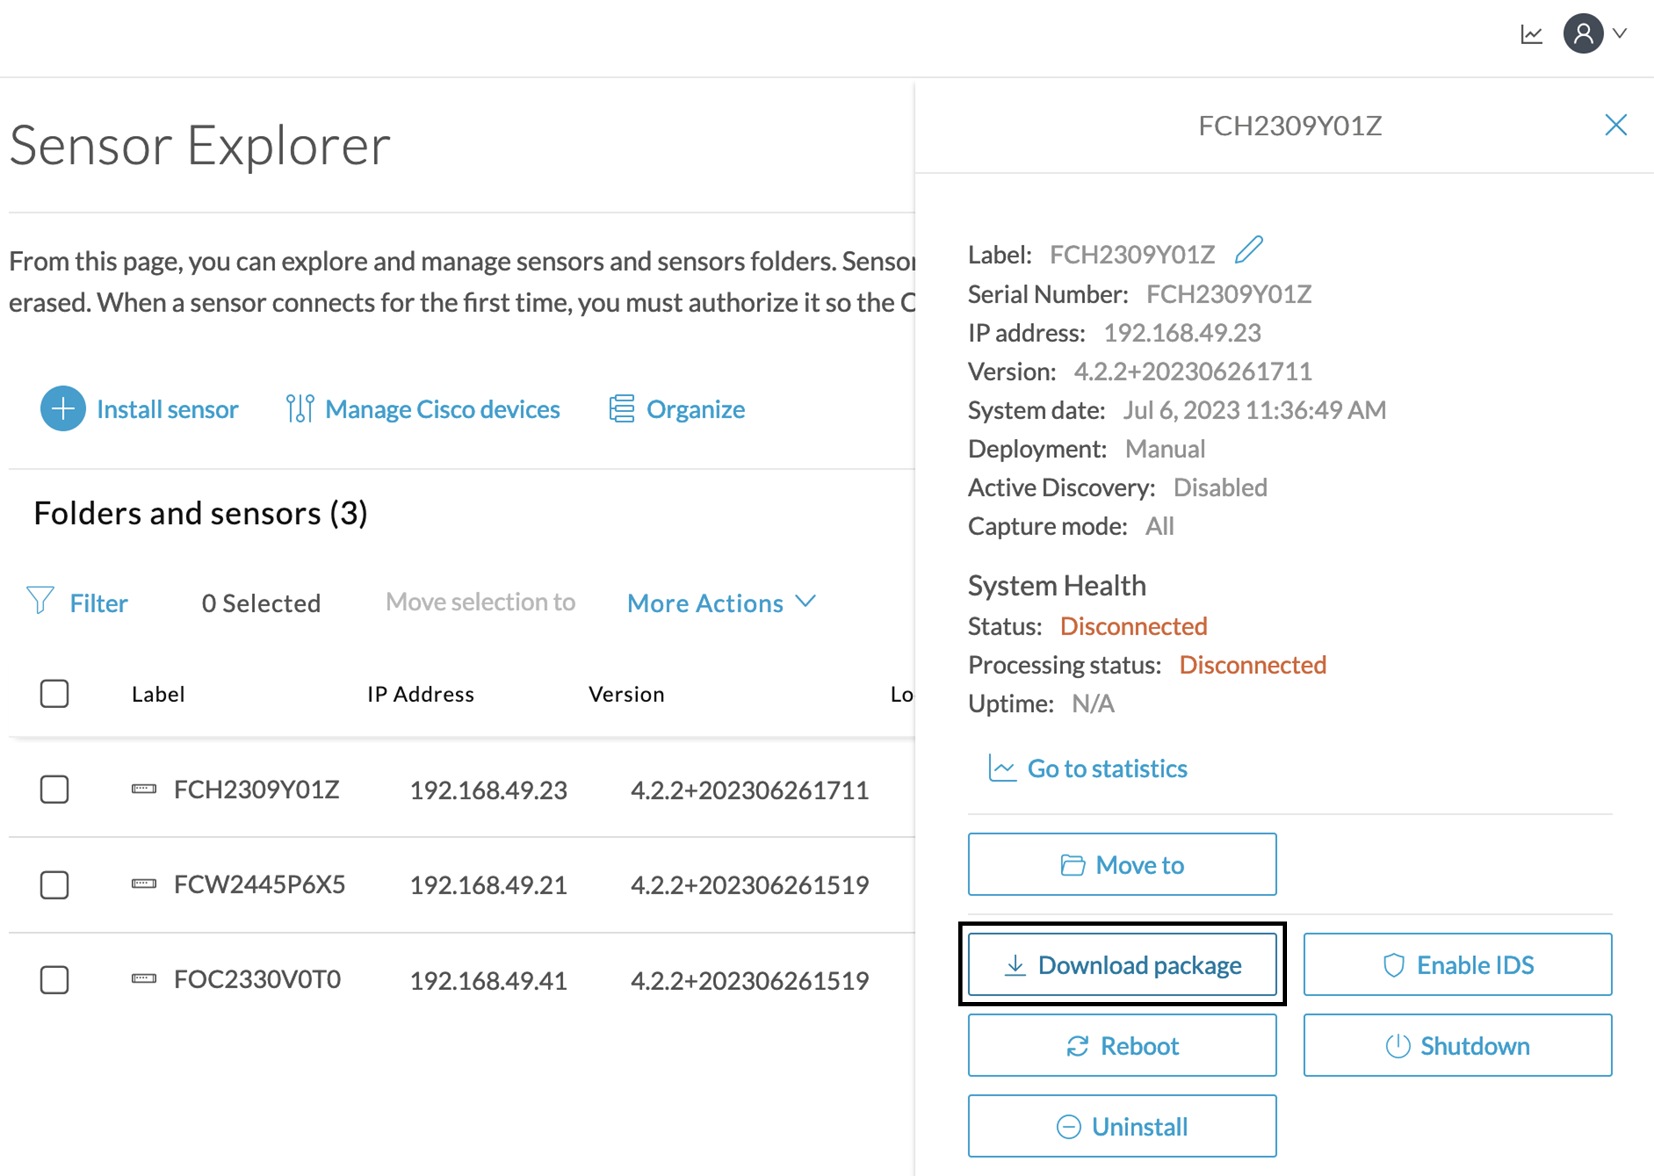Viewport: 1654px width, 1176px height.
Task: Click the pencil icon to edit sensor label
Action: 1248,250
